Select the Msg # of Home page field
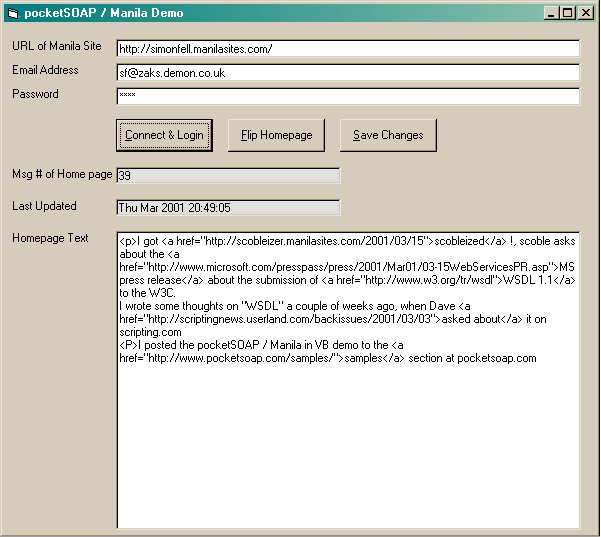Image resolution: width=601 pixels, height=537 pixels. [x=228, y=176]
